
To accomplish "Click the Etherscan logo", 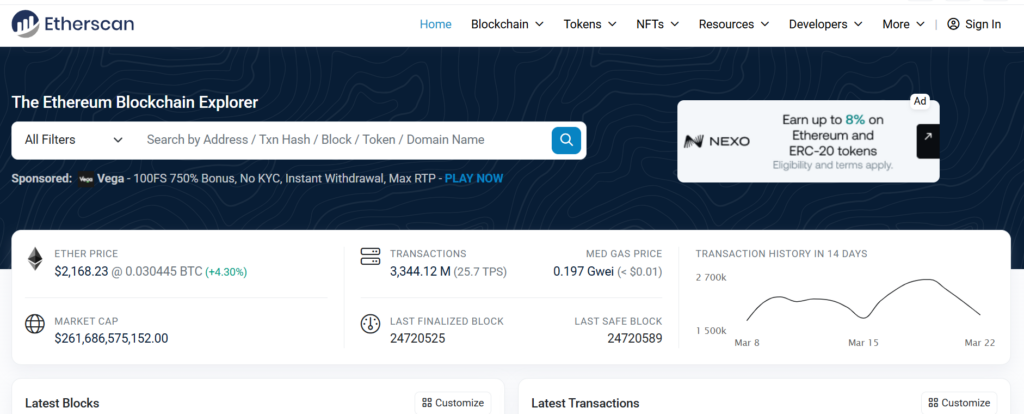I will (x=72, y=24).
